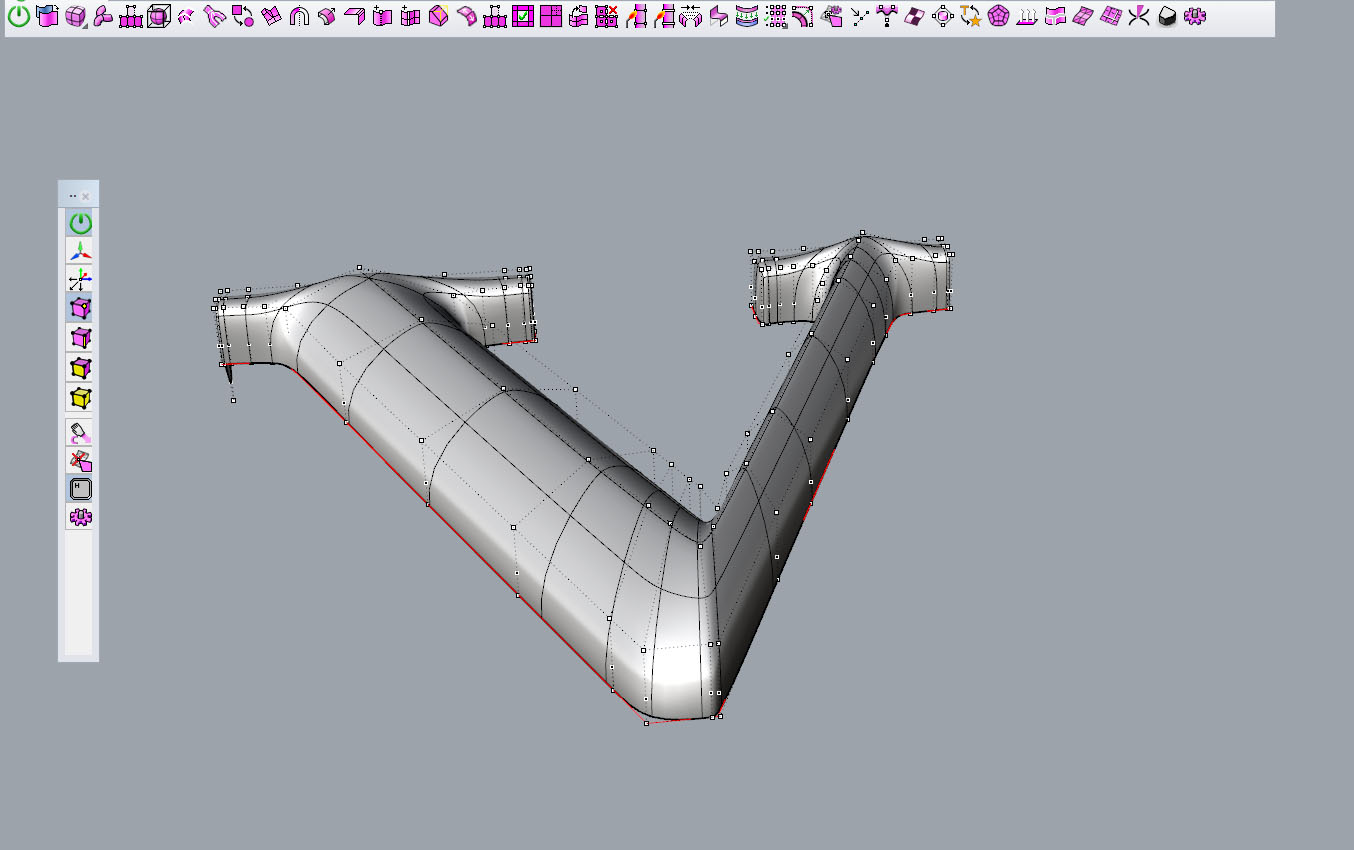Click the three-lobed pink shape icon
The height and width of the screenshot is (850, 1354).
103,16
